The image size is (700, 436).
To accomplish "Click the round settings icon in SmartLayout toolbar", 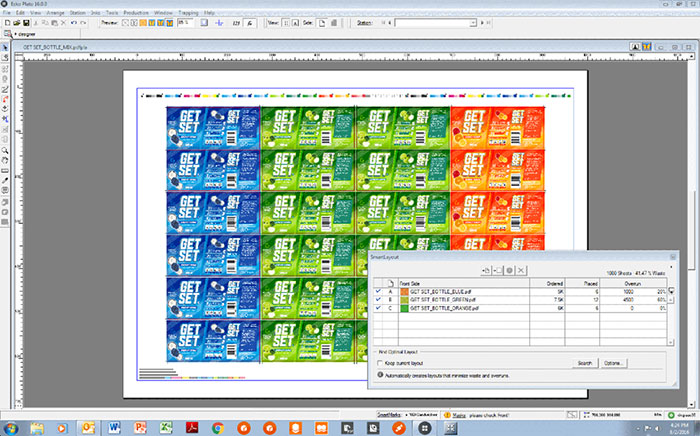I will click(509, 270).
